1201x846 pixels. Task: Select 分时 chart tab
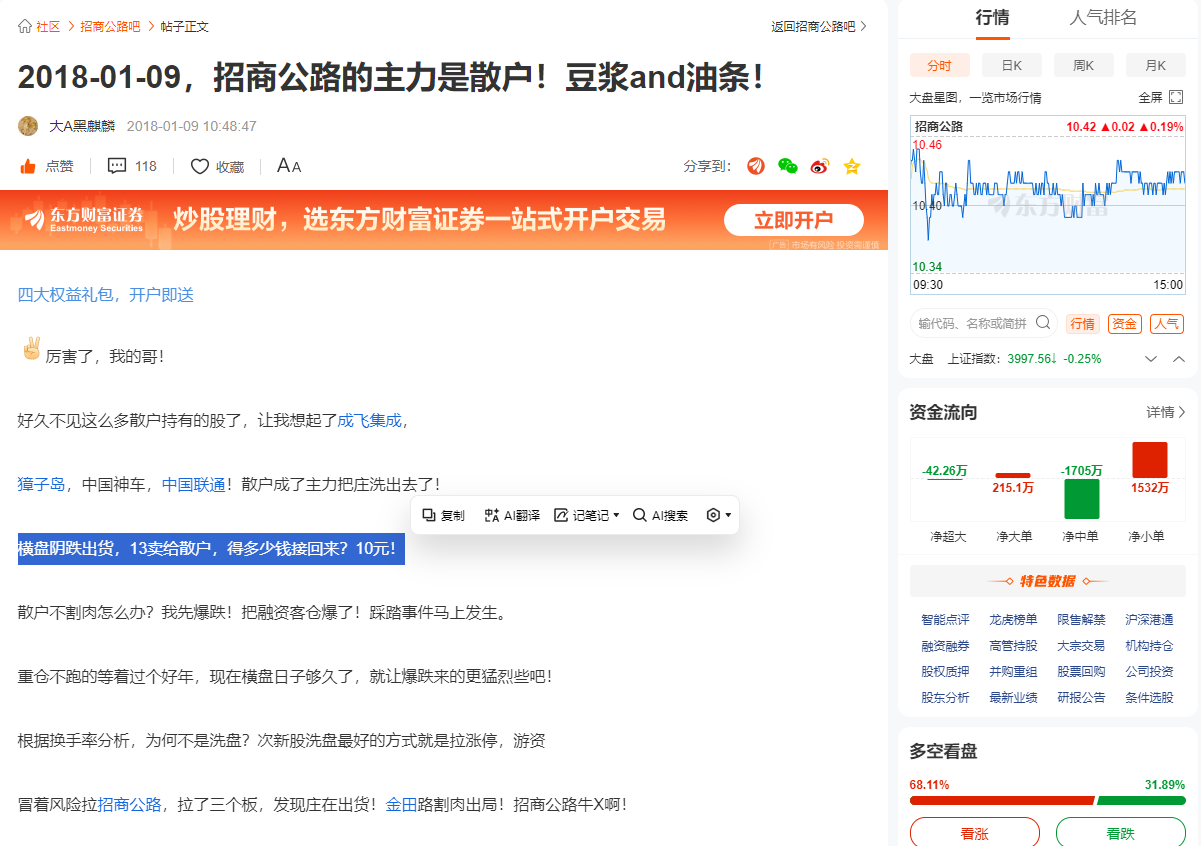[940, 65]
